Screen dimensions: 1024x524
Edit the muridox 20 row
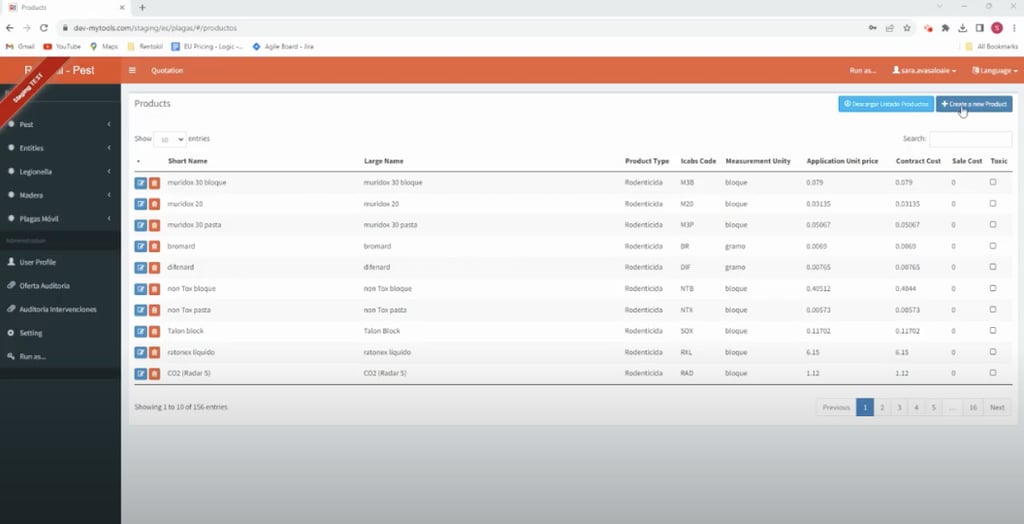tap(140, 204)
